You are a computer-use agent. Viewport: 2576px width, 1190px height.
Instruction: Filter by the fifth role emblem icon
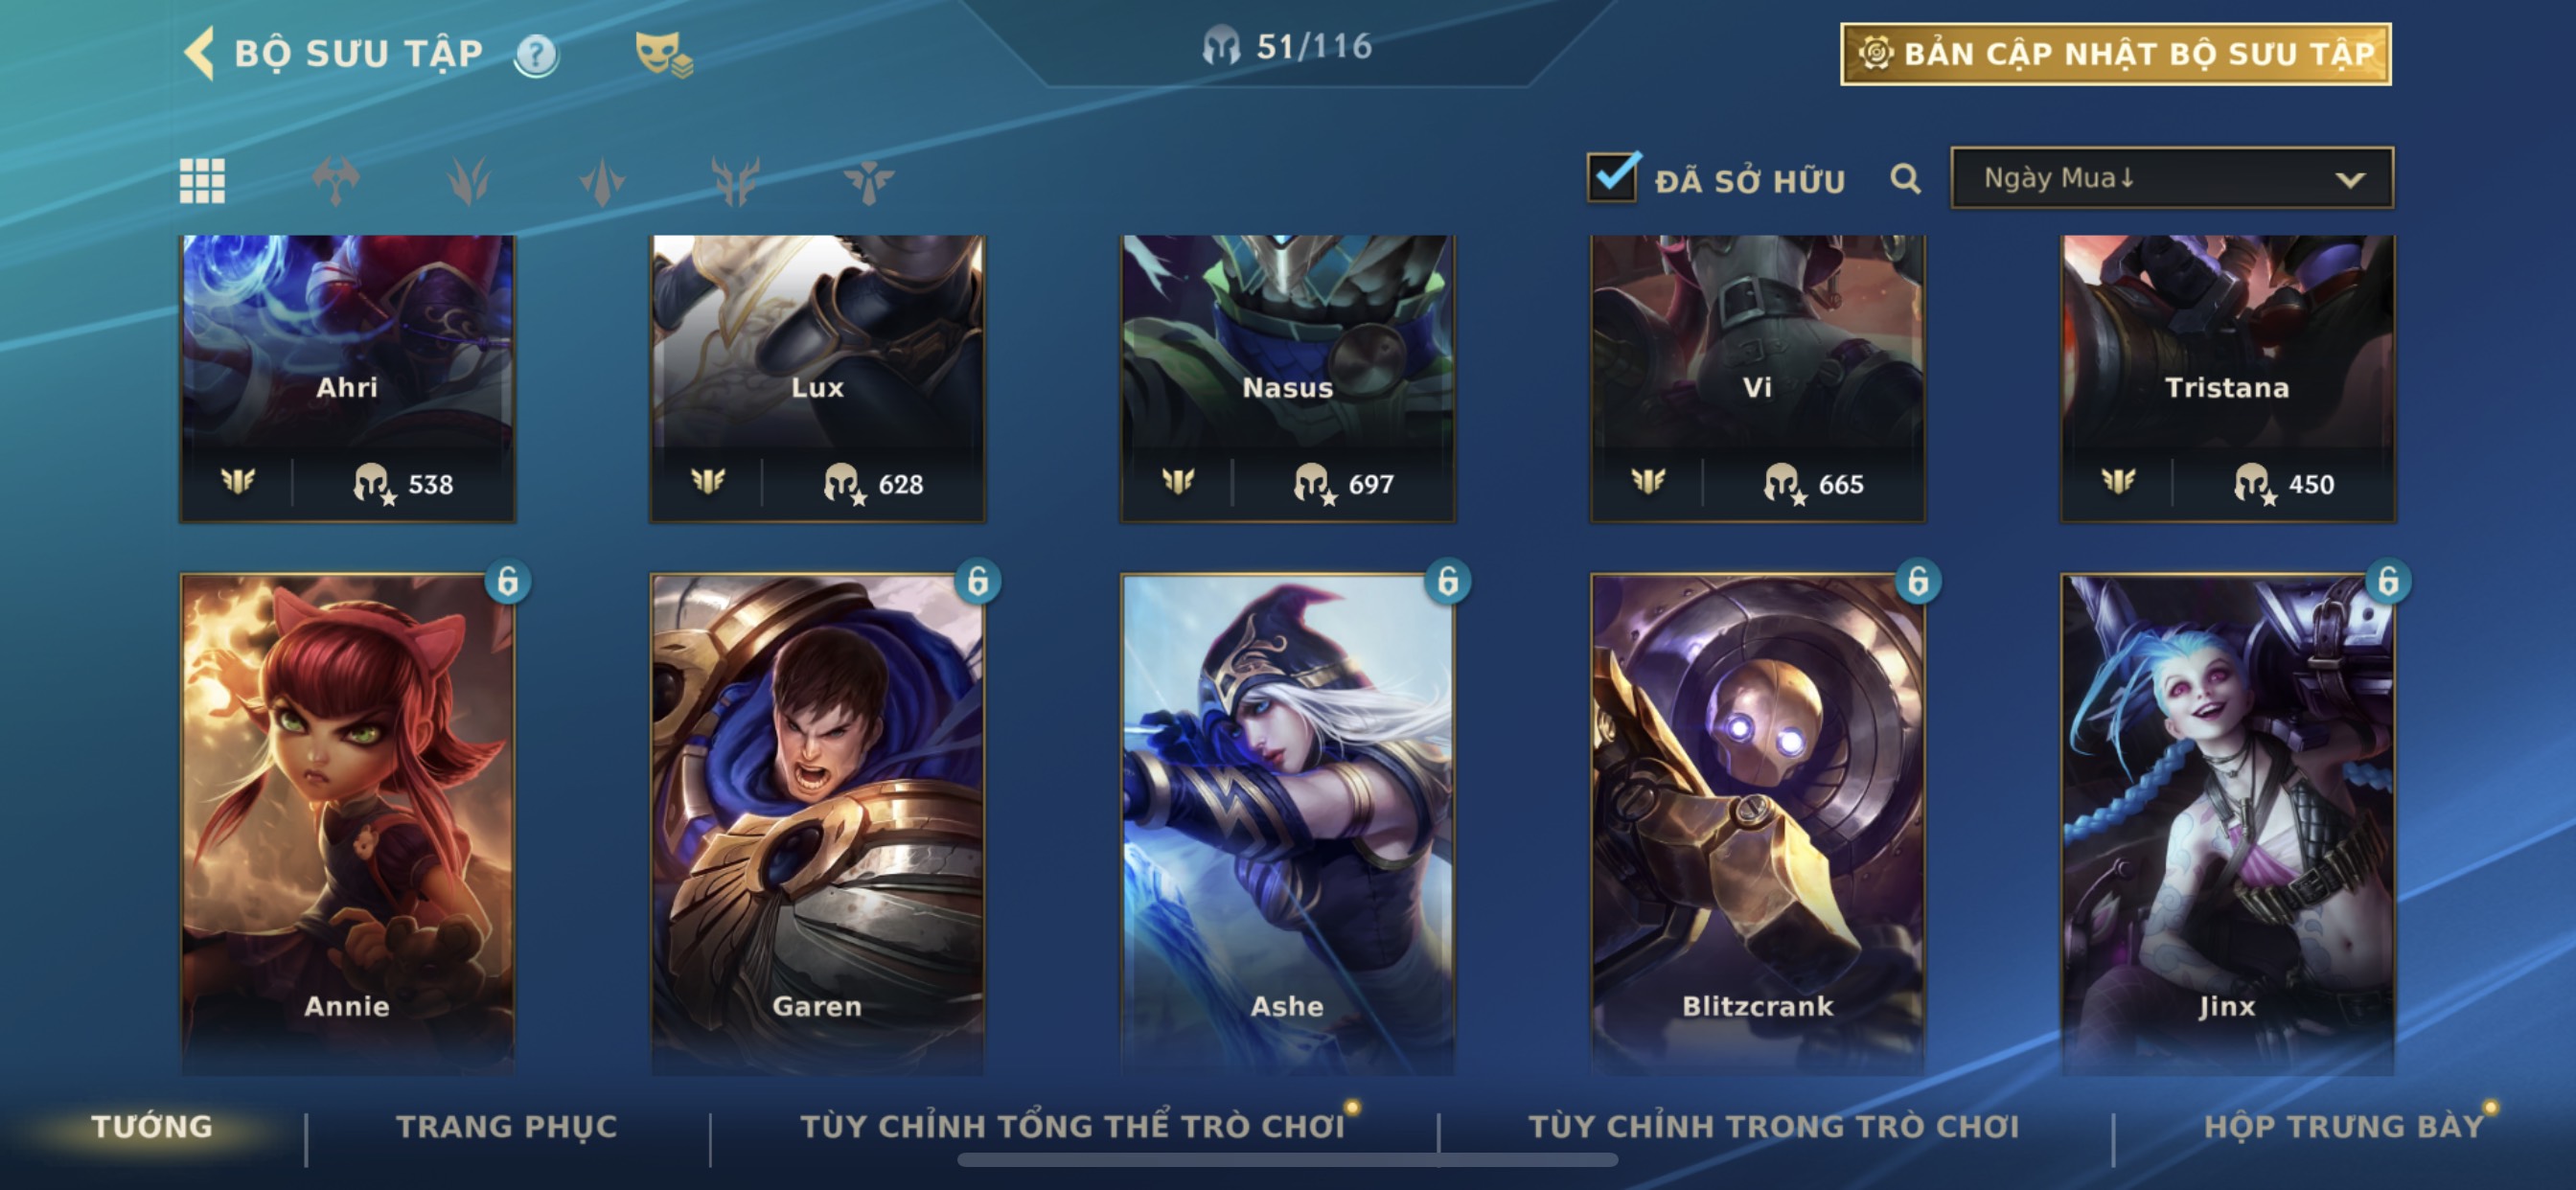pos(868,181)
